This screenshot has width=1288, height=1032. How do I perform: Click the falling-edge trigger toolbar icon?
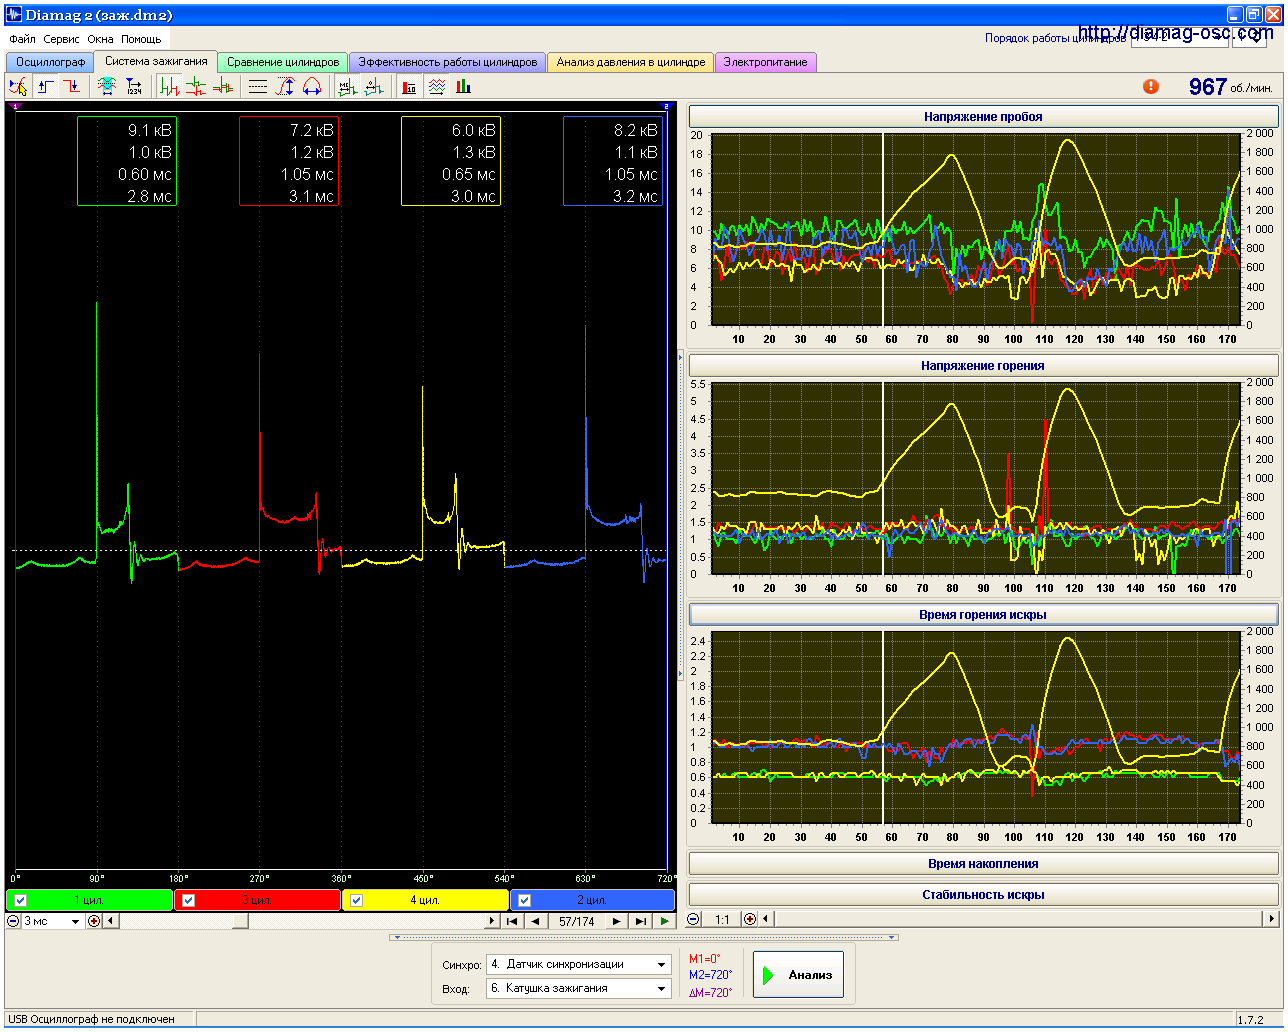[x=72, y=87]
